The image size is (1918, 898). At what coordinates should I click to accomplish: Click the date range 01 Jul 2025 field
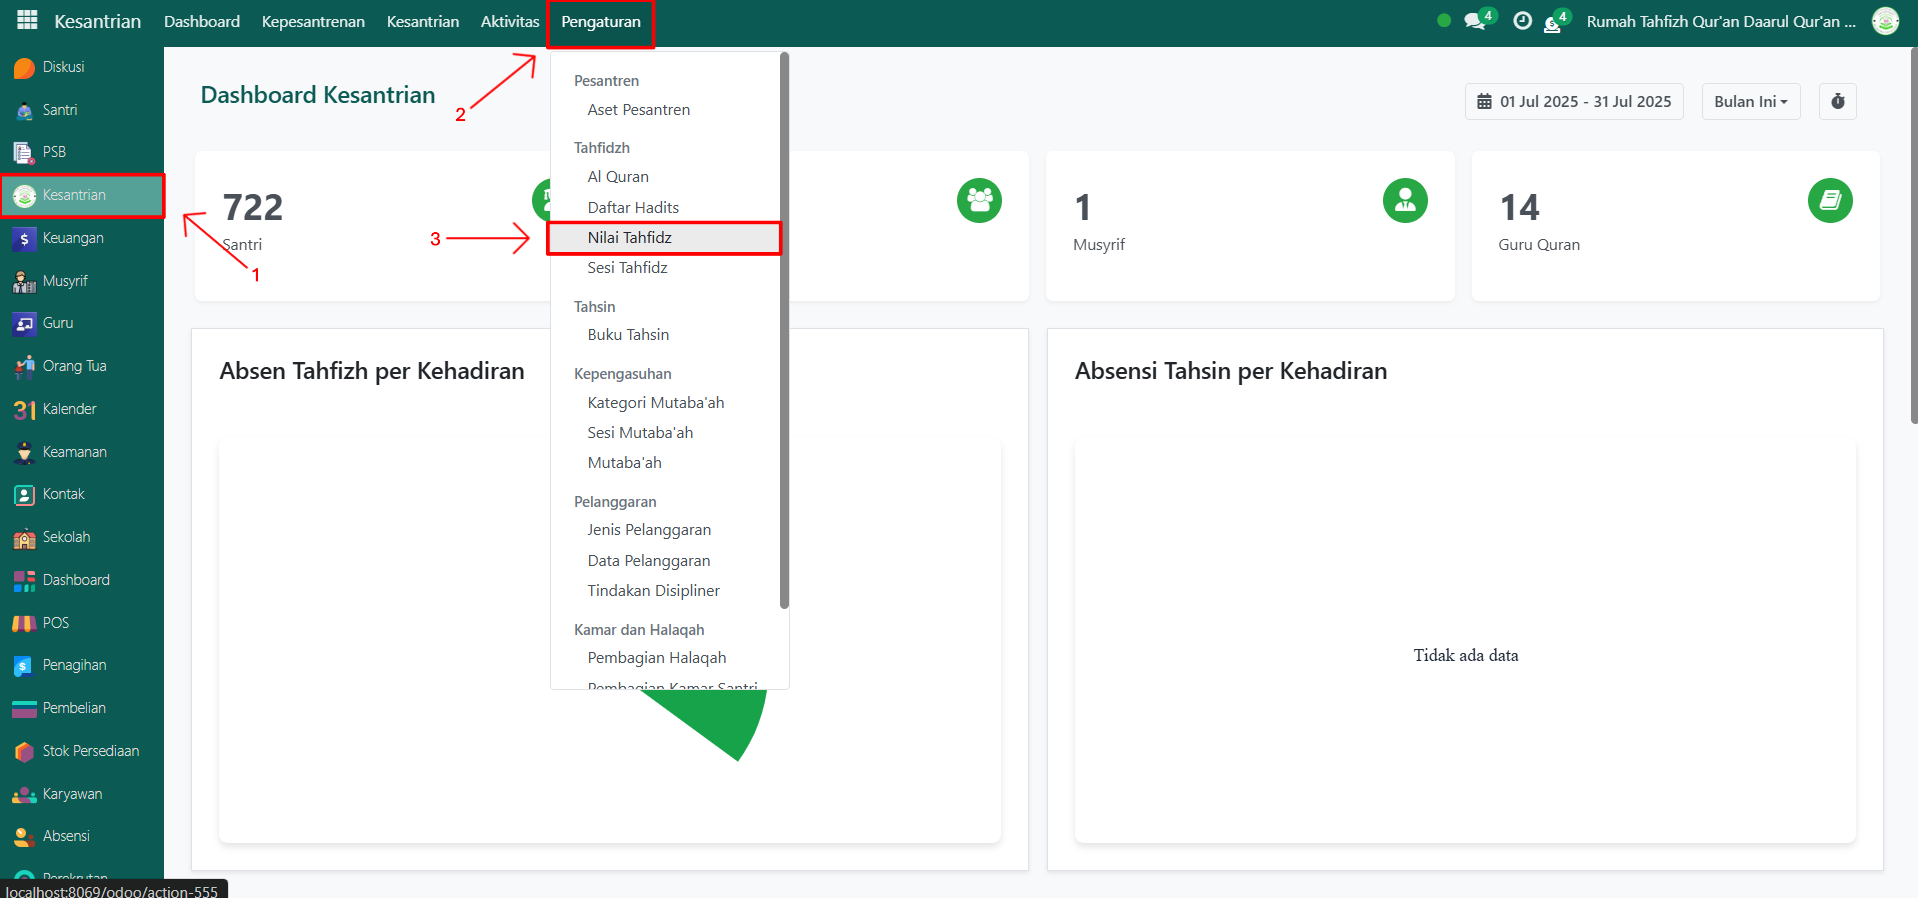pyautogui.click(x=1574, y=101)
